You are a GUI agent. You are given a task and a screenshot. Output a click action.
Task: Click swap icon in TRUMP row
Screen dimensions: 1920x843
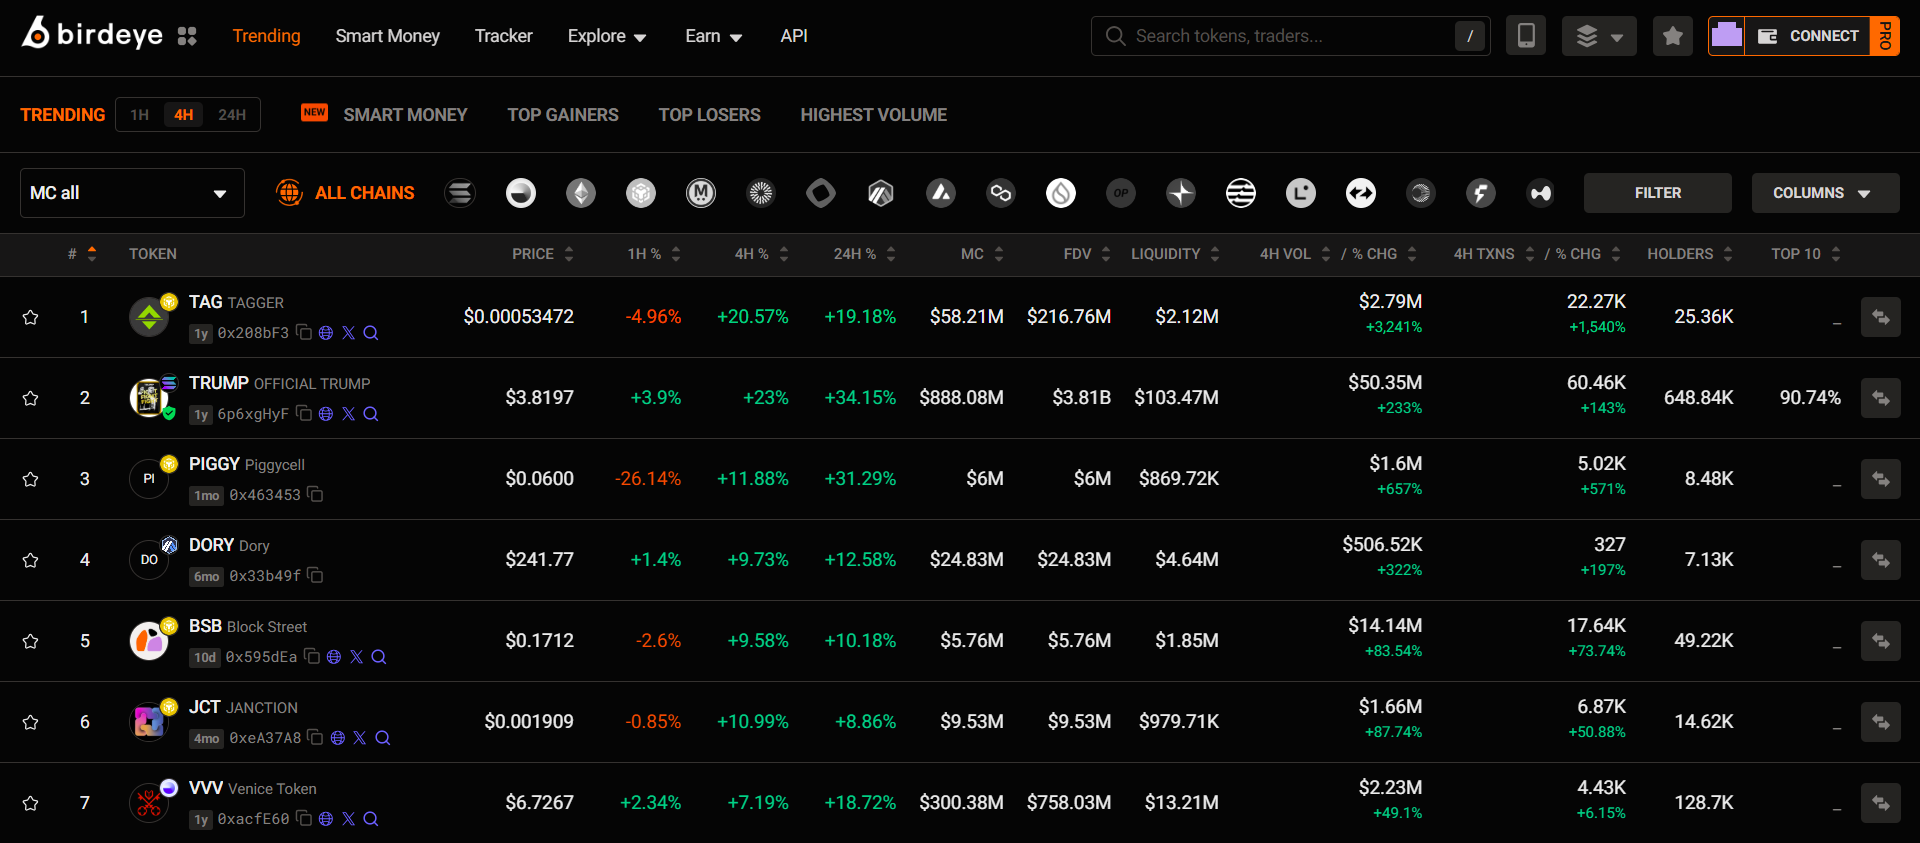pyautogui.click(x=1881, y=398)
